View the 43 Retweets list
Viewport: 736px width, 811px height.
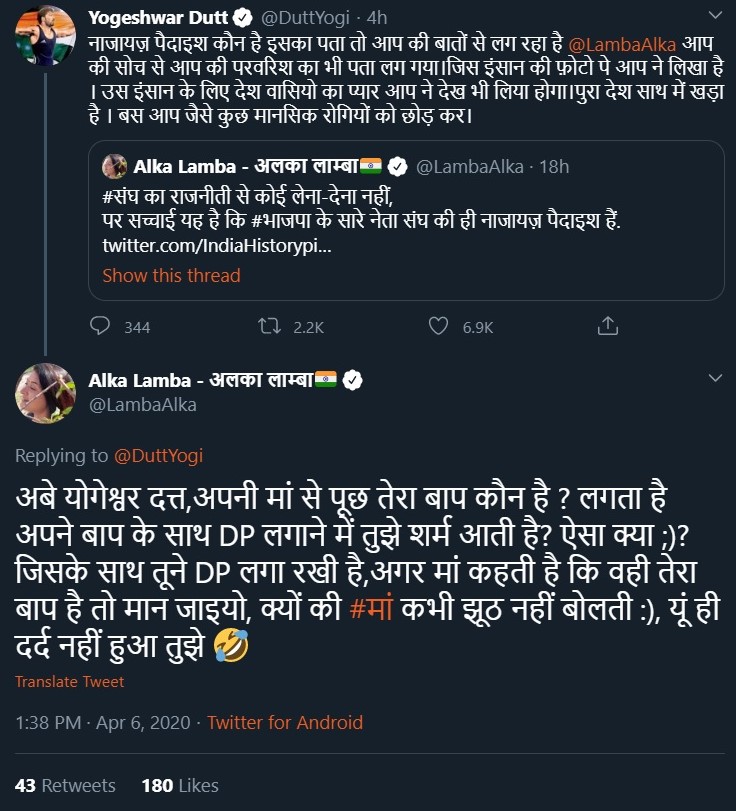pos(65,785)
